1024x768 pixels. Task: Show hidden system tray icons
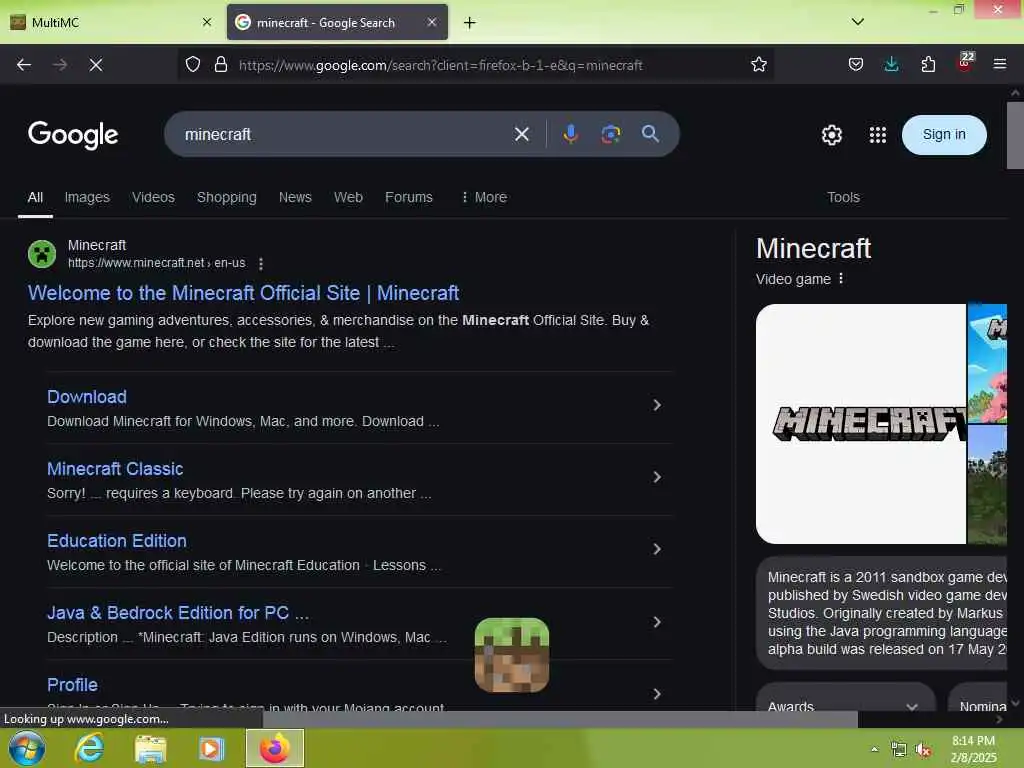(874, 749)
